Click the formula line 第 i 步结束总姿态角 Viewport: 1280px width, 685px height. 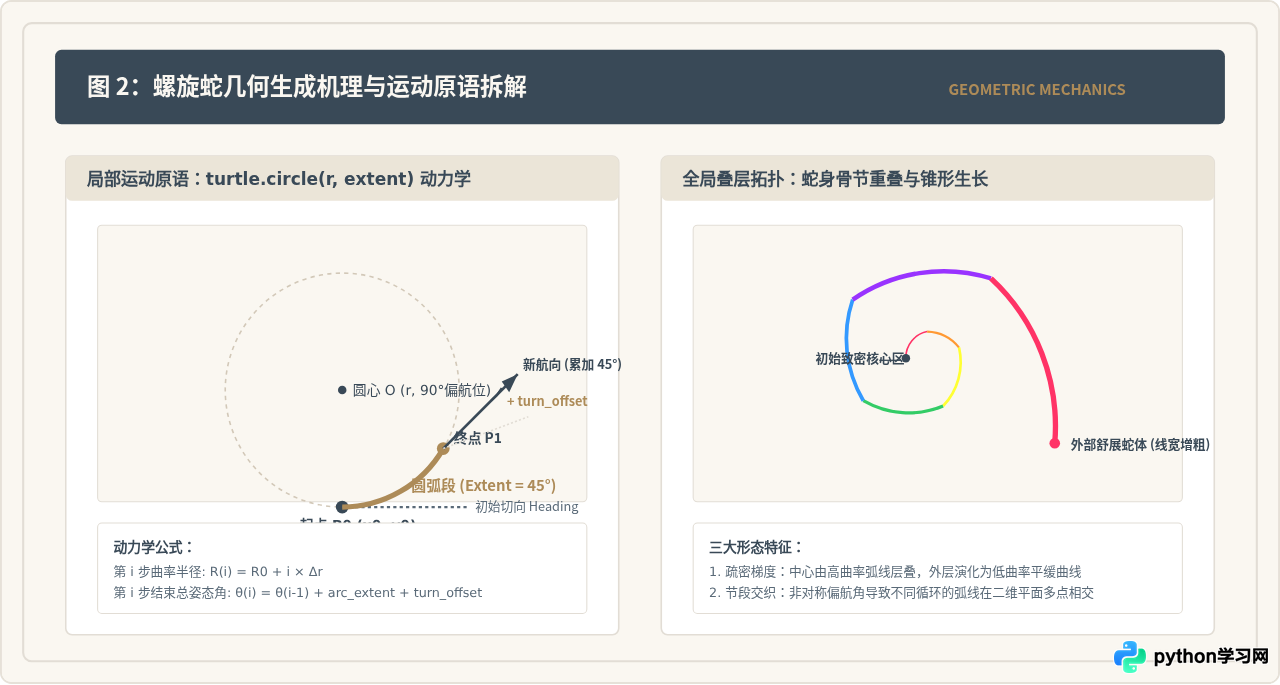(298, 593)
